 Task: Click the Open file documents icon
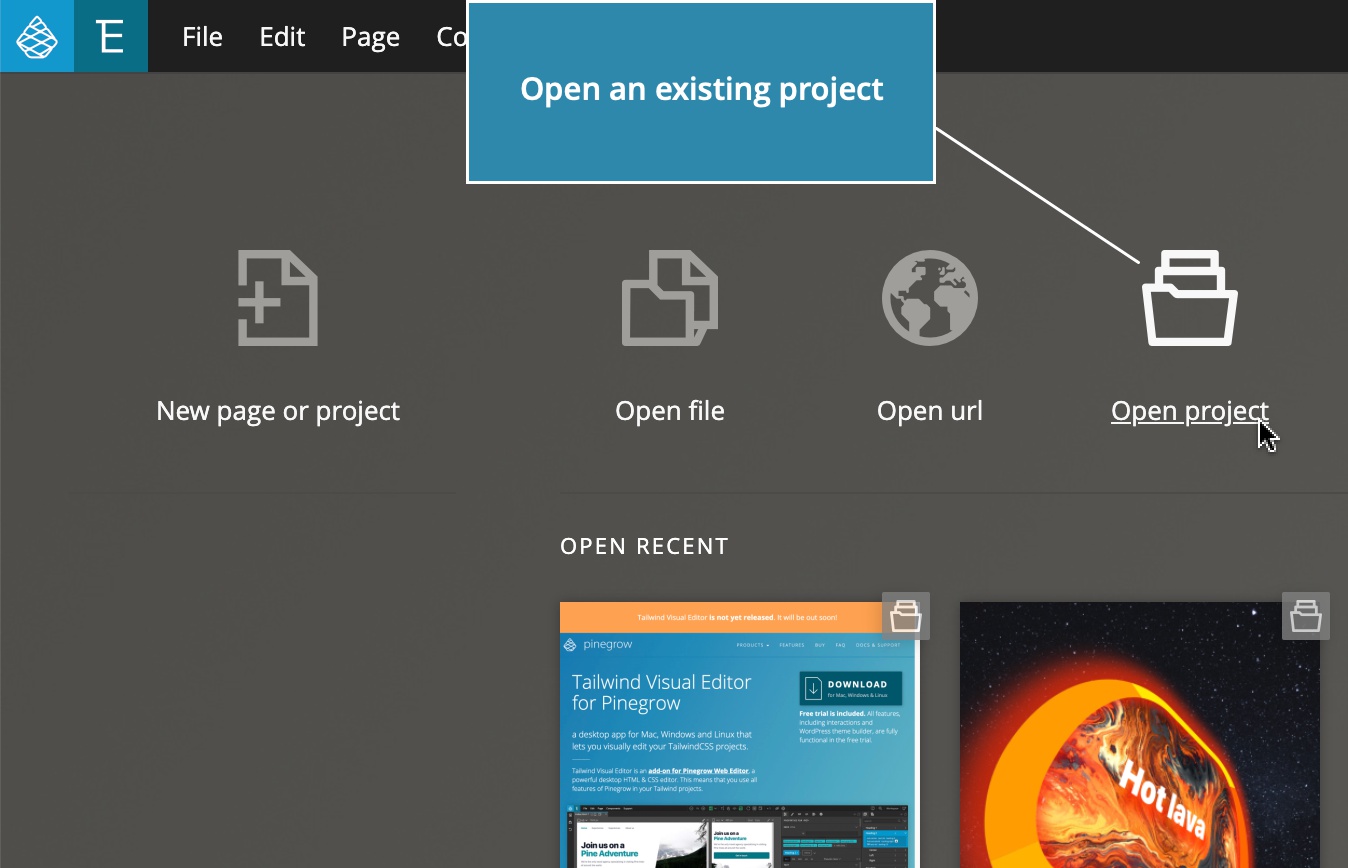pyautogui.click(x=670, y=298)
